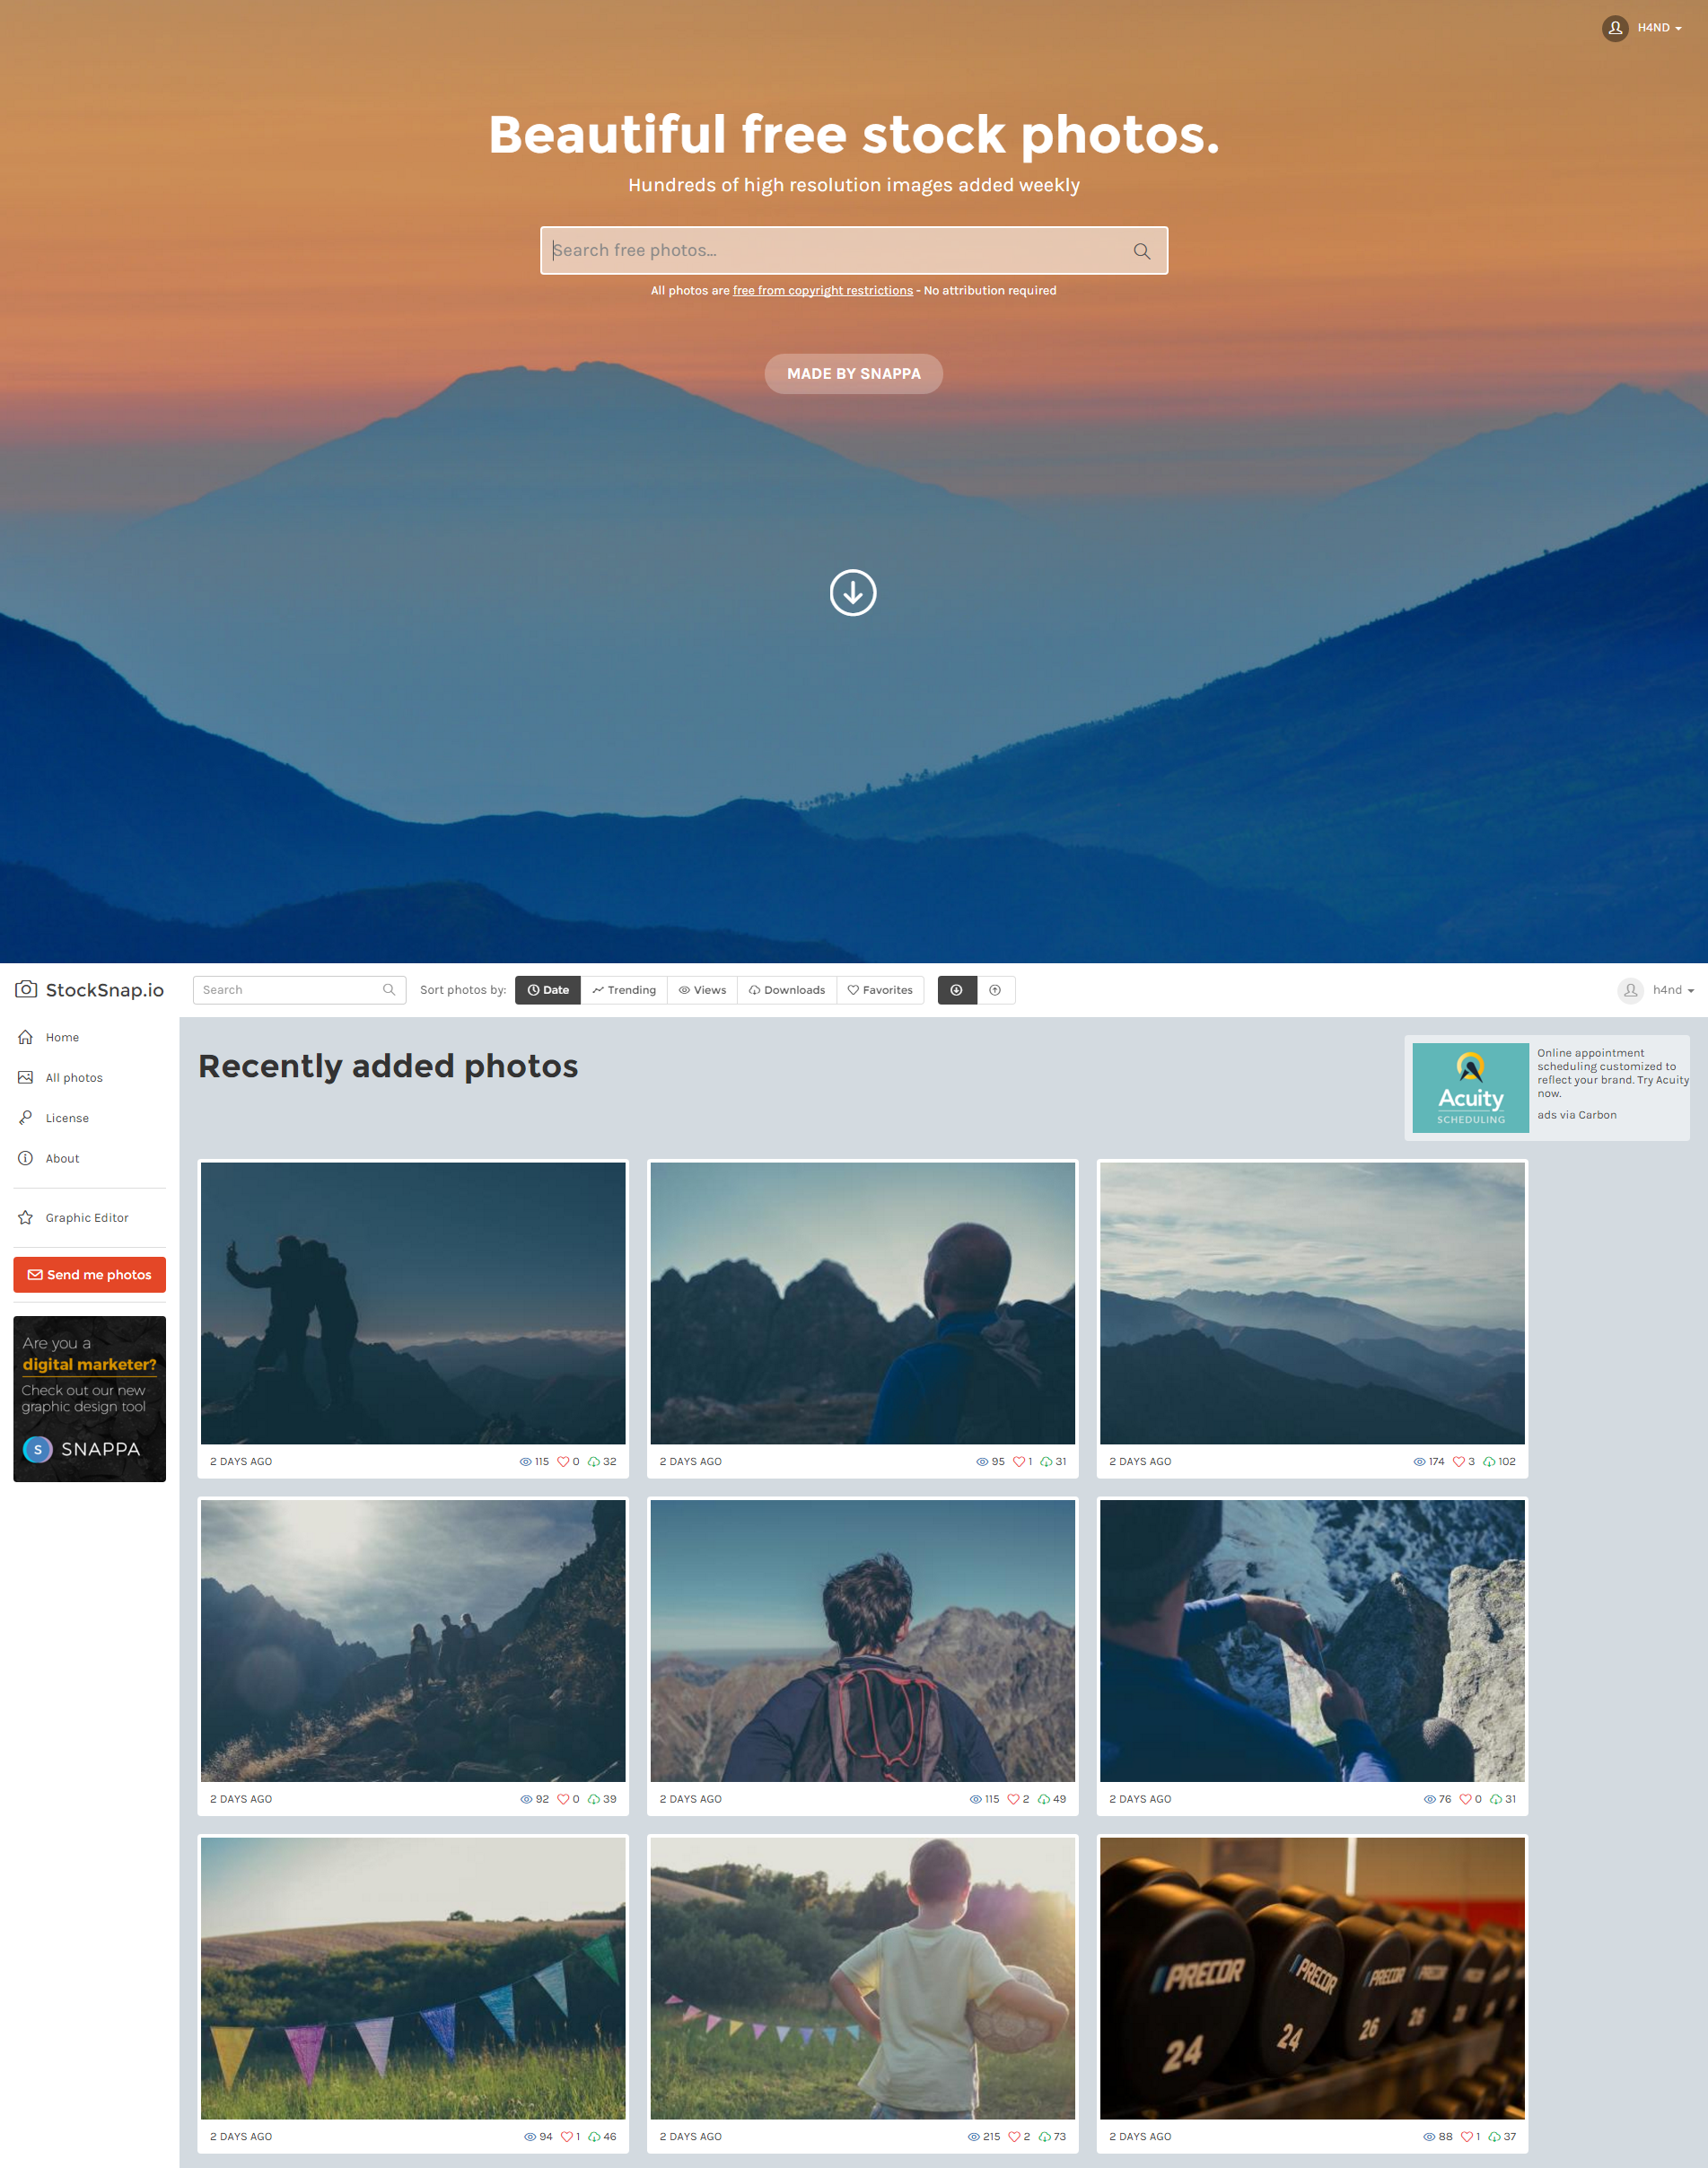1708x2168 pixels.
Task: Favorite the dumbbells photo via heart icon
Action: tap(1466, 2136)
